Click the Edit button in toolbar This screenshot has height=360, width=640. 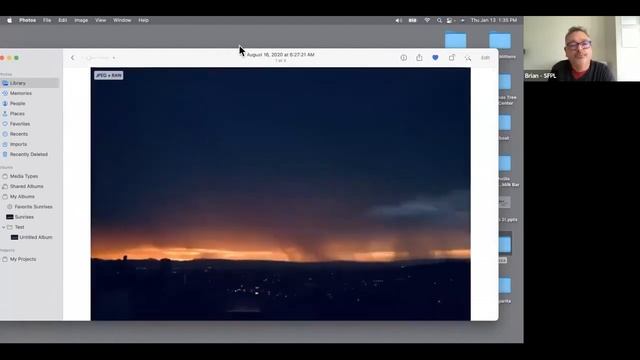(485, 58)
